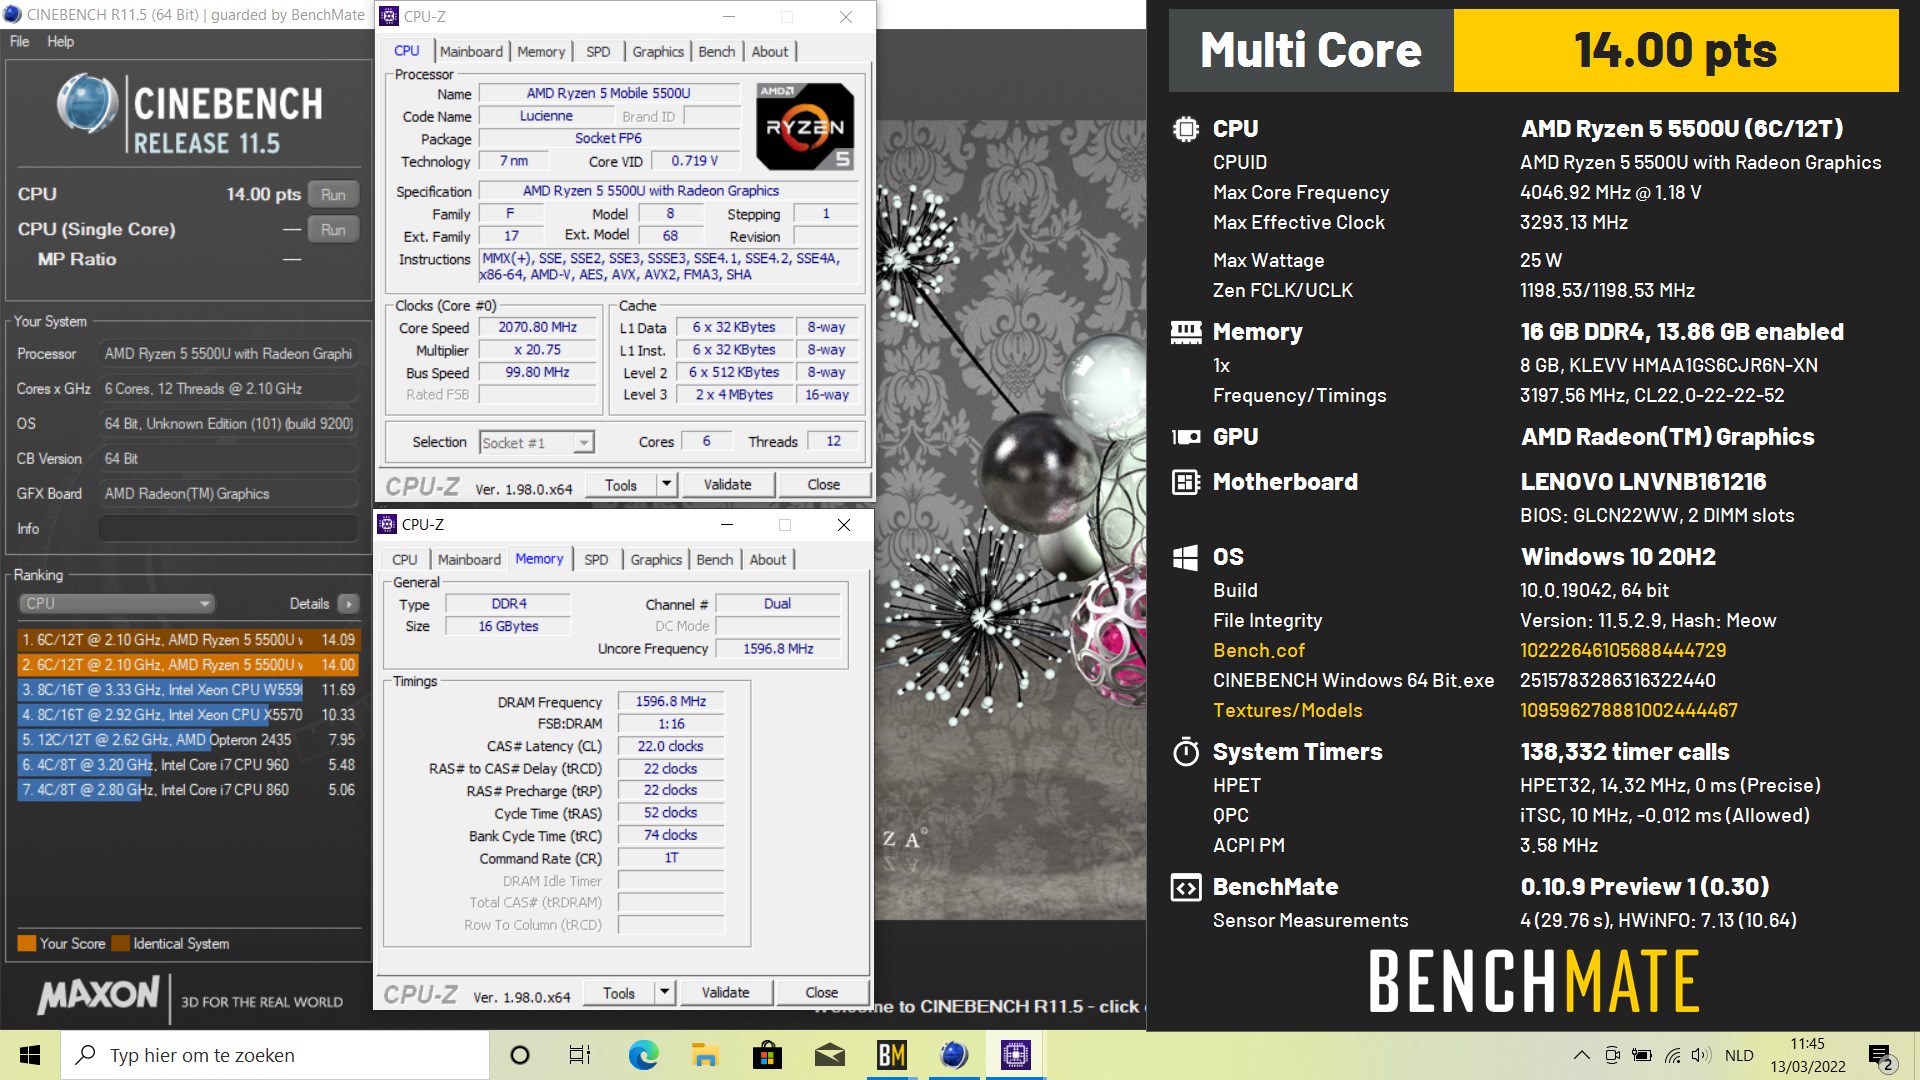This screenshot has height=1080, width=1920.
Task: Open SPD tab in upper CPU-Z
Action: (598, 52)
